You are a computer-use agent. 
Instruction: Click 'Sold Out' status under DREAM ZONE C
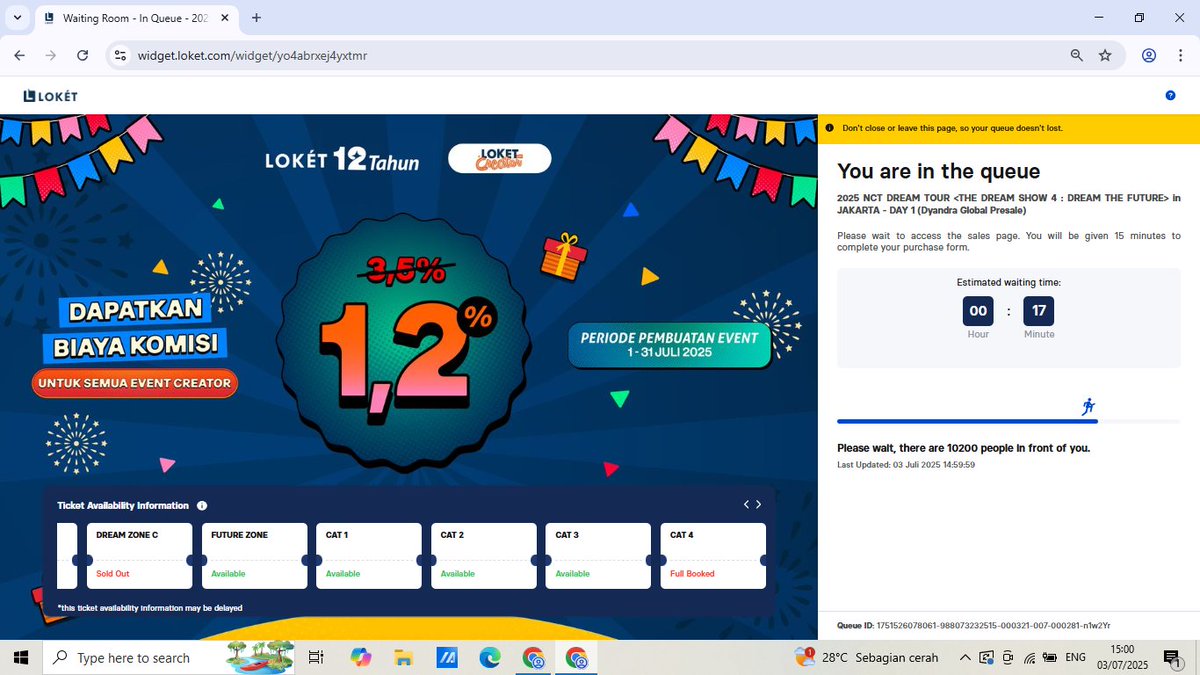113,574
